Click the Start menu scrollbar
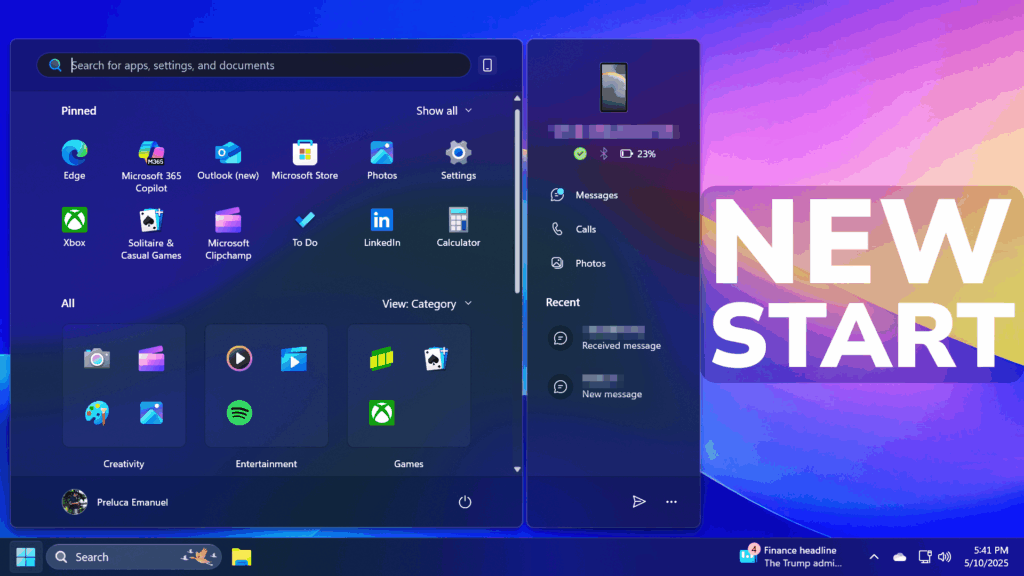Viewport: 1024px width, 576px height. point(517,201)
